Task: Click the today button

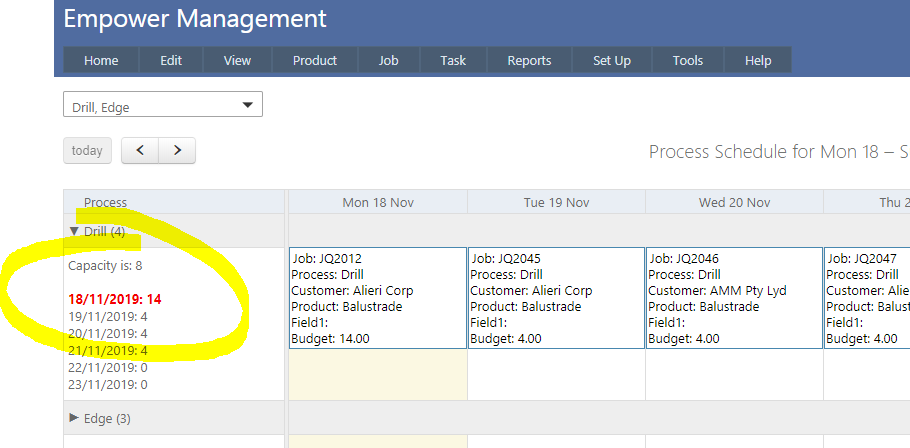Action: click(87, 151)
